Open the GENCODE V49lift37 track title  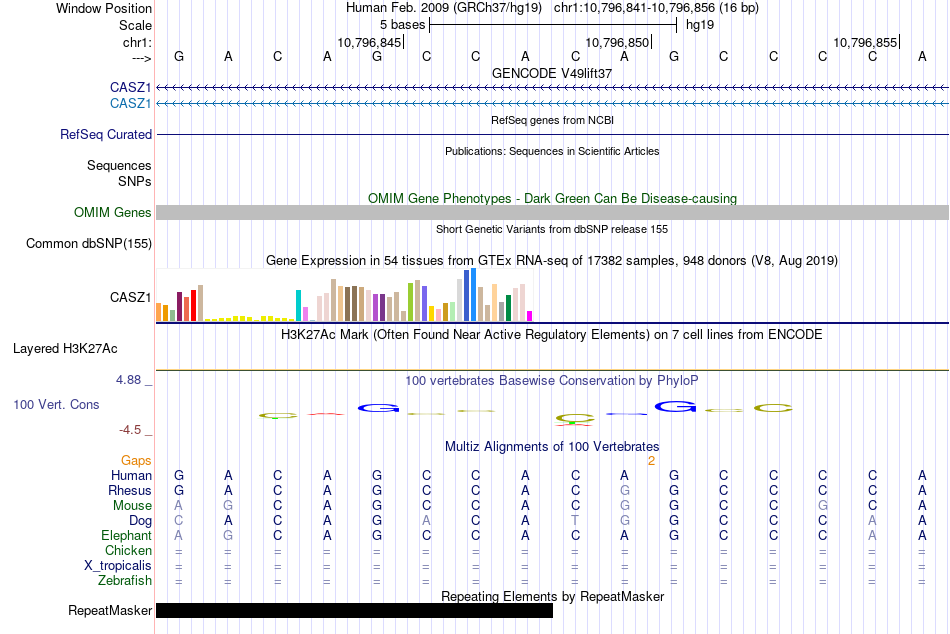(552, 73)
